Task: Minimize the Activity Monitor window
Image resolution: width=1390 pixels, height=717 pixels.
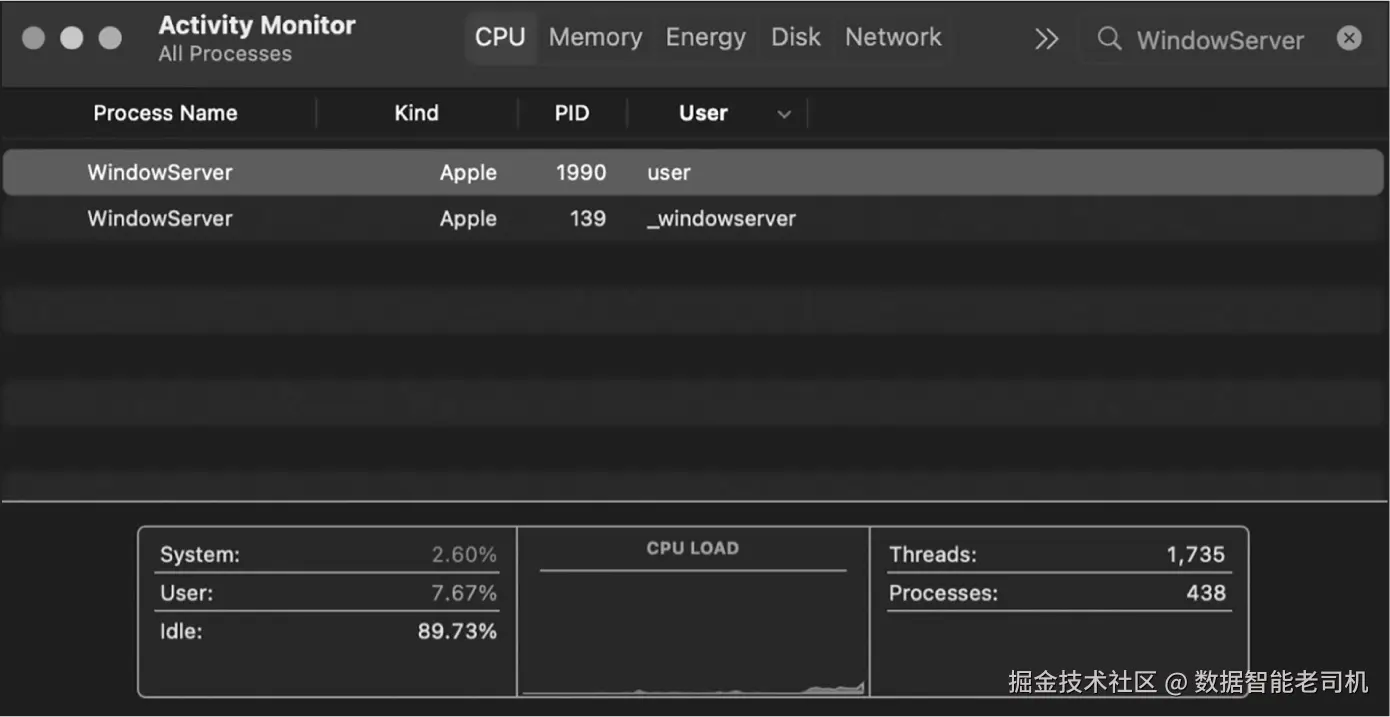Action: point(72,38)
